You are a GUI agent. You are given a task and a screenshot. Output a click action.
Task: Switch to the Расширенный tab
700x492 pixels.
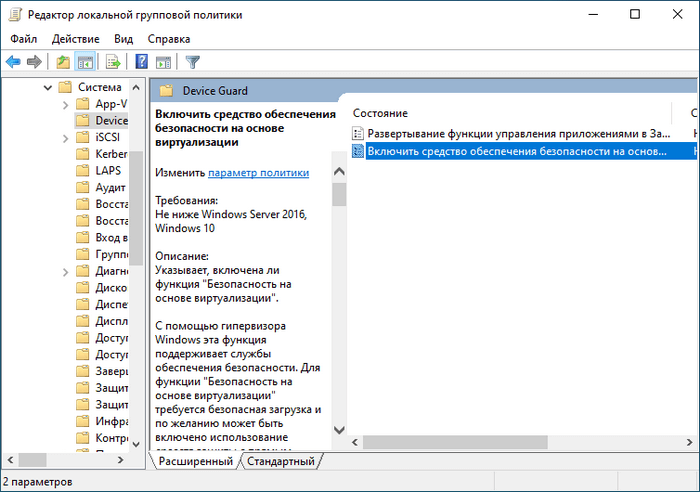point(196,461)
